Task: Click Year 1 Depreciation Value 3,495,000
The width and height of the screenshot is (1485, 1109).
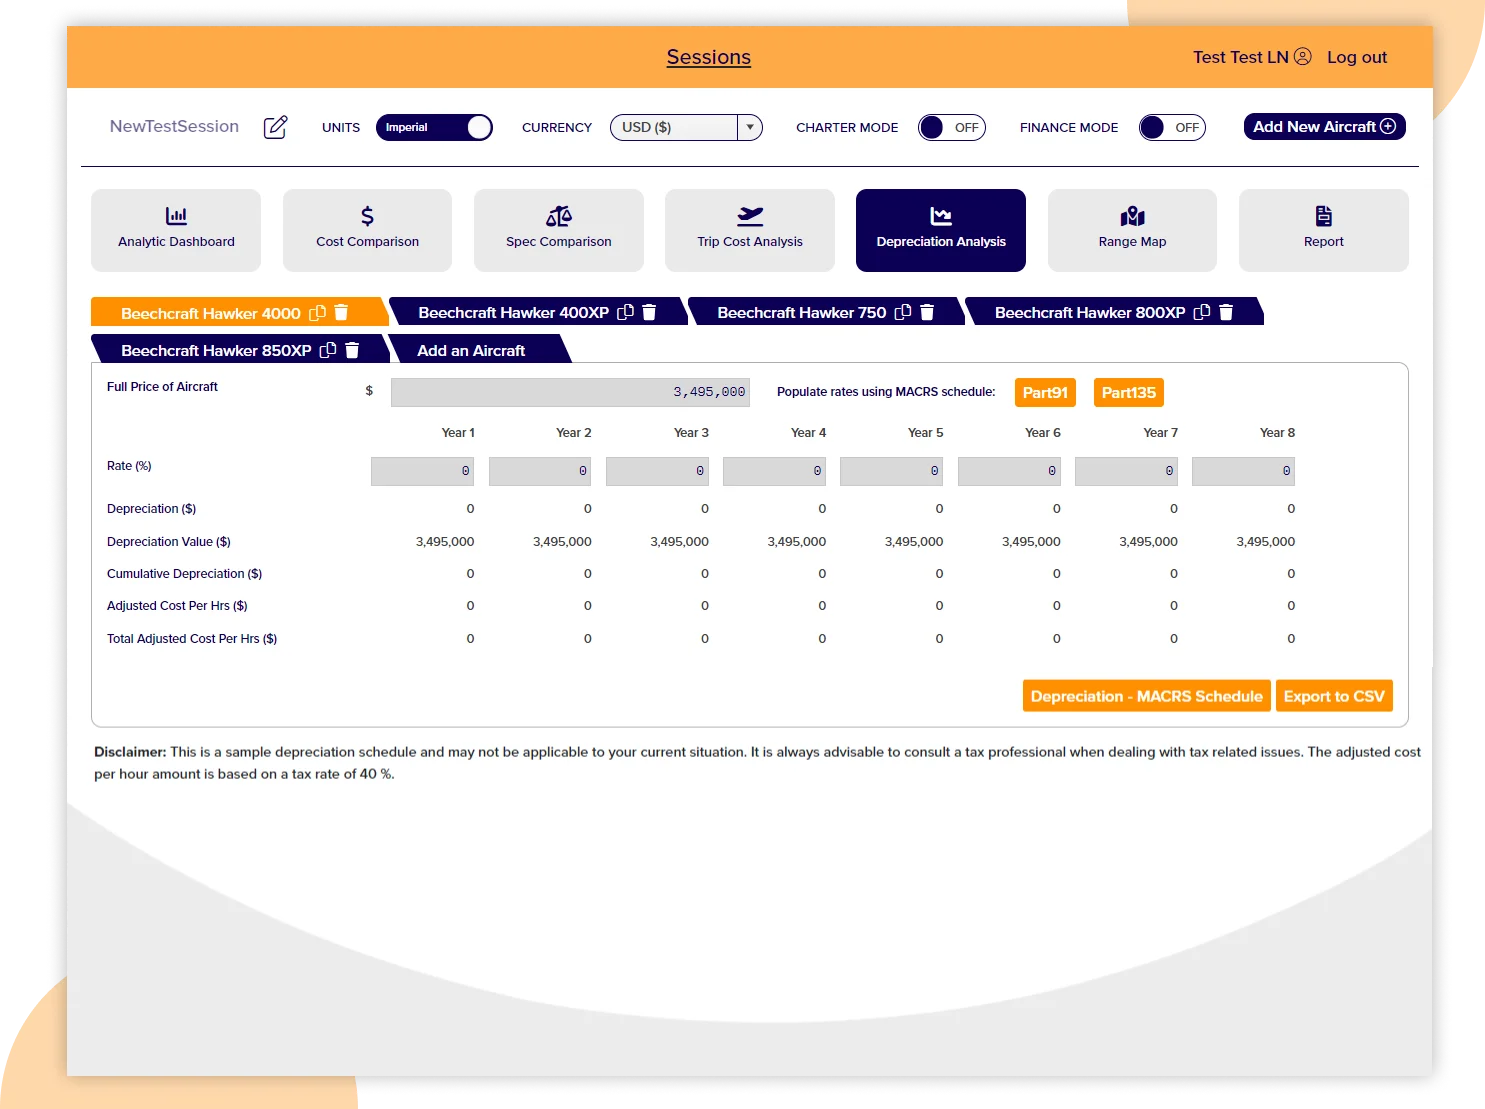Action: pyautogui.click(x=445, y=541)
